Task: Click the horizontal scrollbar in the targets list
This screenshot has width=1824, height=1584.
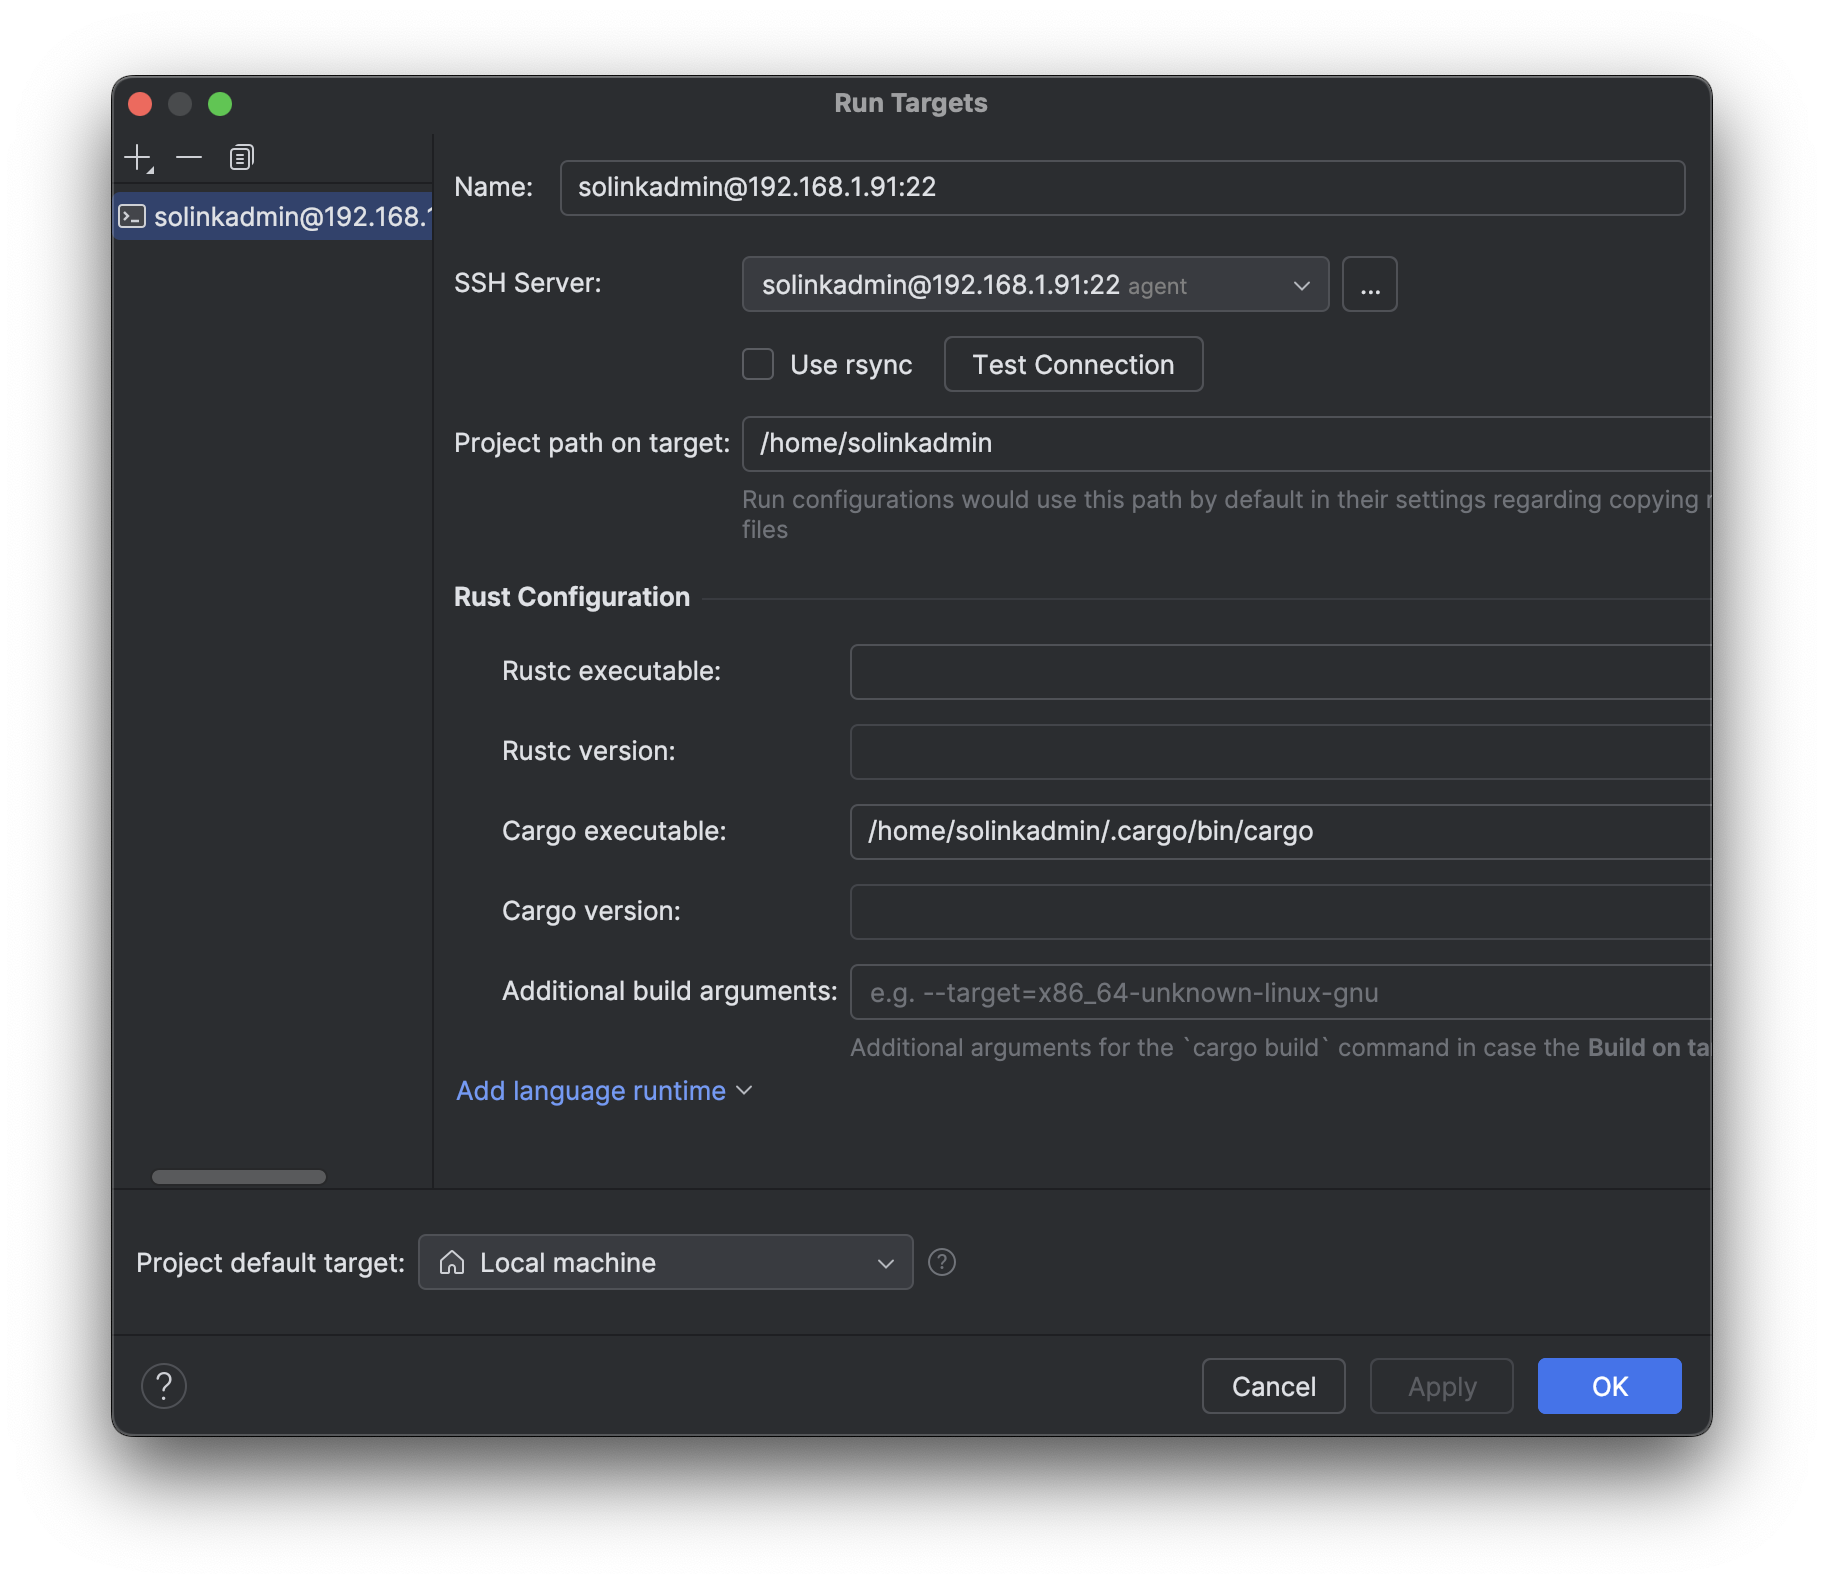Action: pyautogui.click(x=239, y=1177)
